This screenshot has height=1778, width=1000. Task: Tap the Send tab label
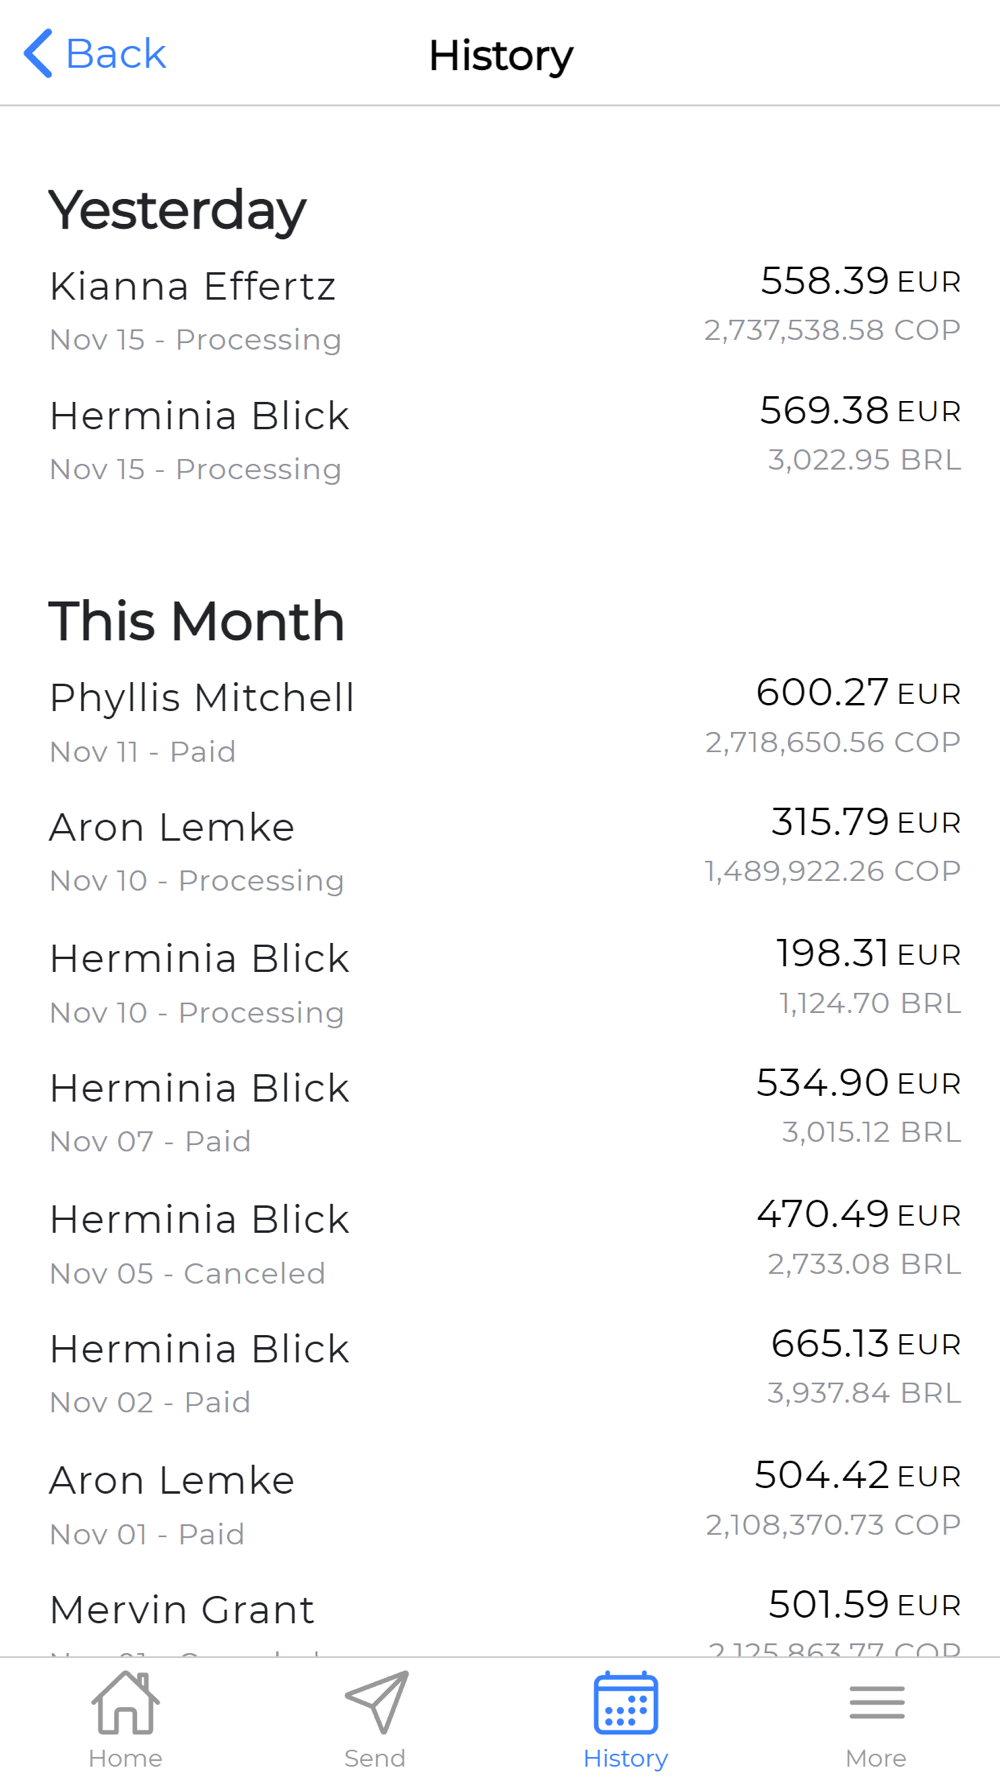(375, 1758)
